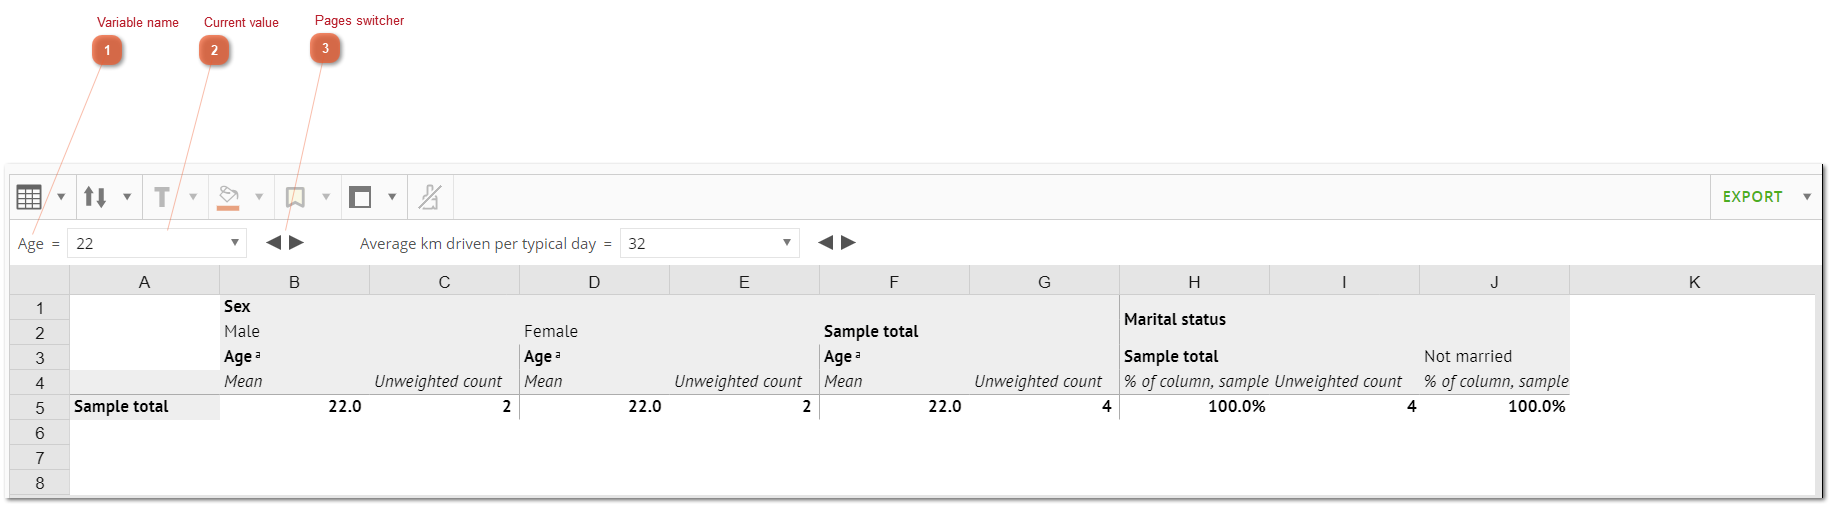Click the table layout grid icon
Image resolution: width=1832 pixels, height=507 pixels.
pos(29,197)
